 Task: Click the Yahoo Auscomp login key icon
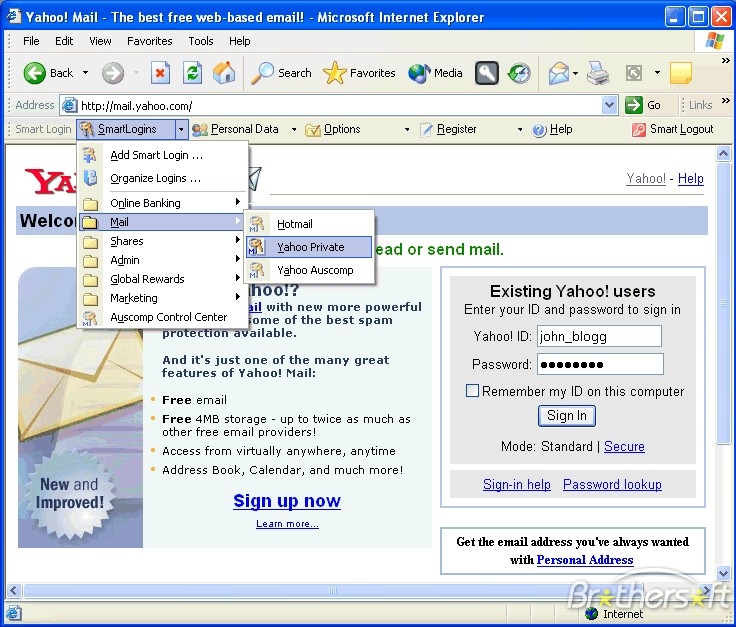click(256, 270)
